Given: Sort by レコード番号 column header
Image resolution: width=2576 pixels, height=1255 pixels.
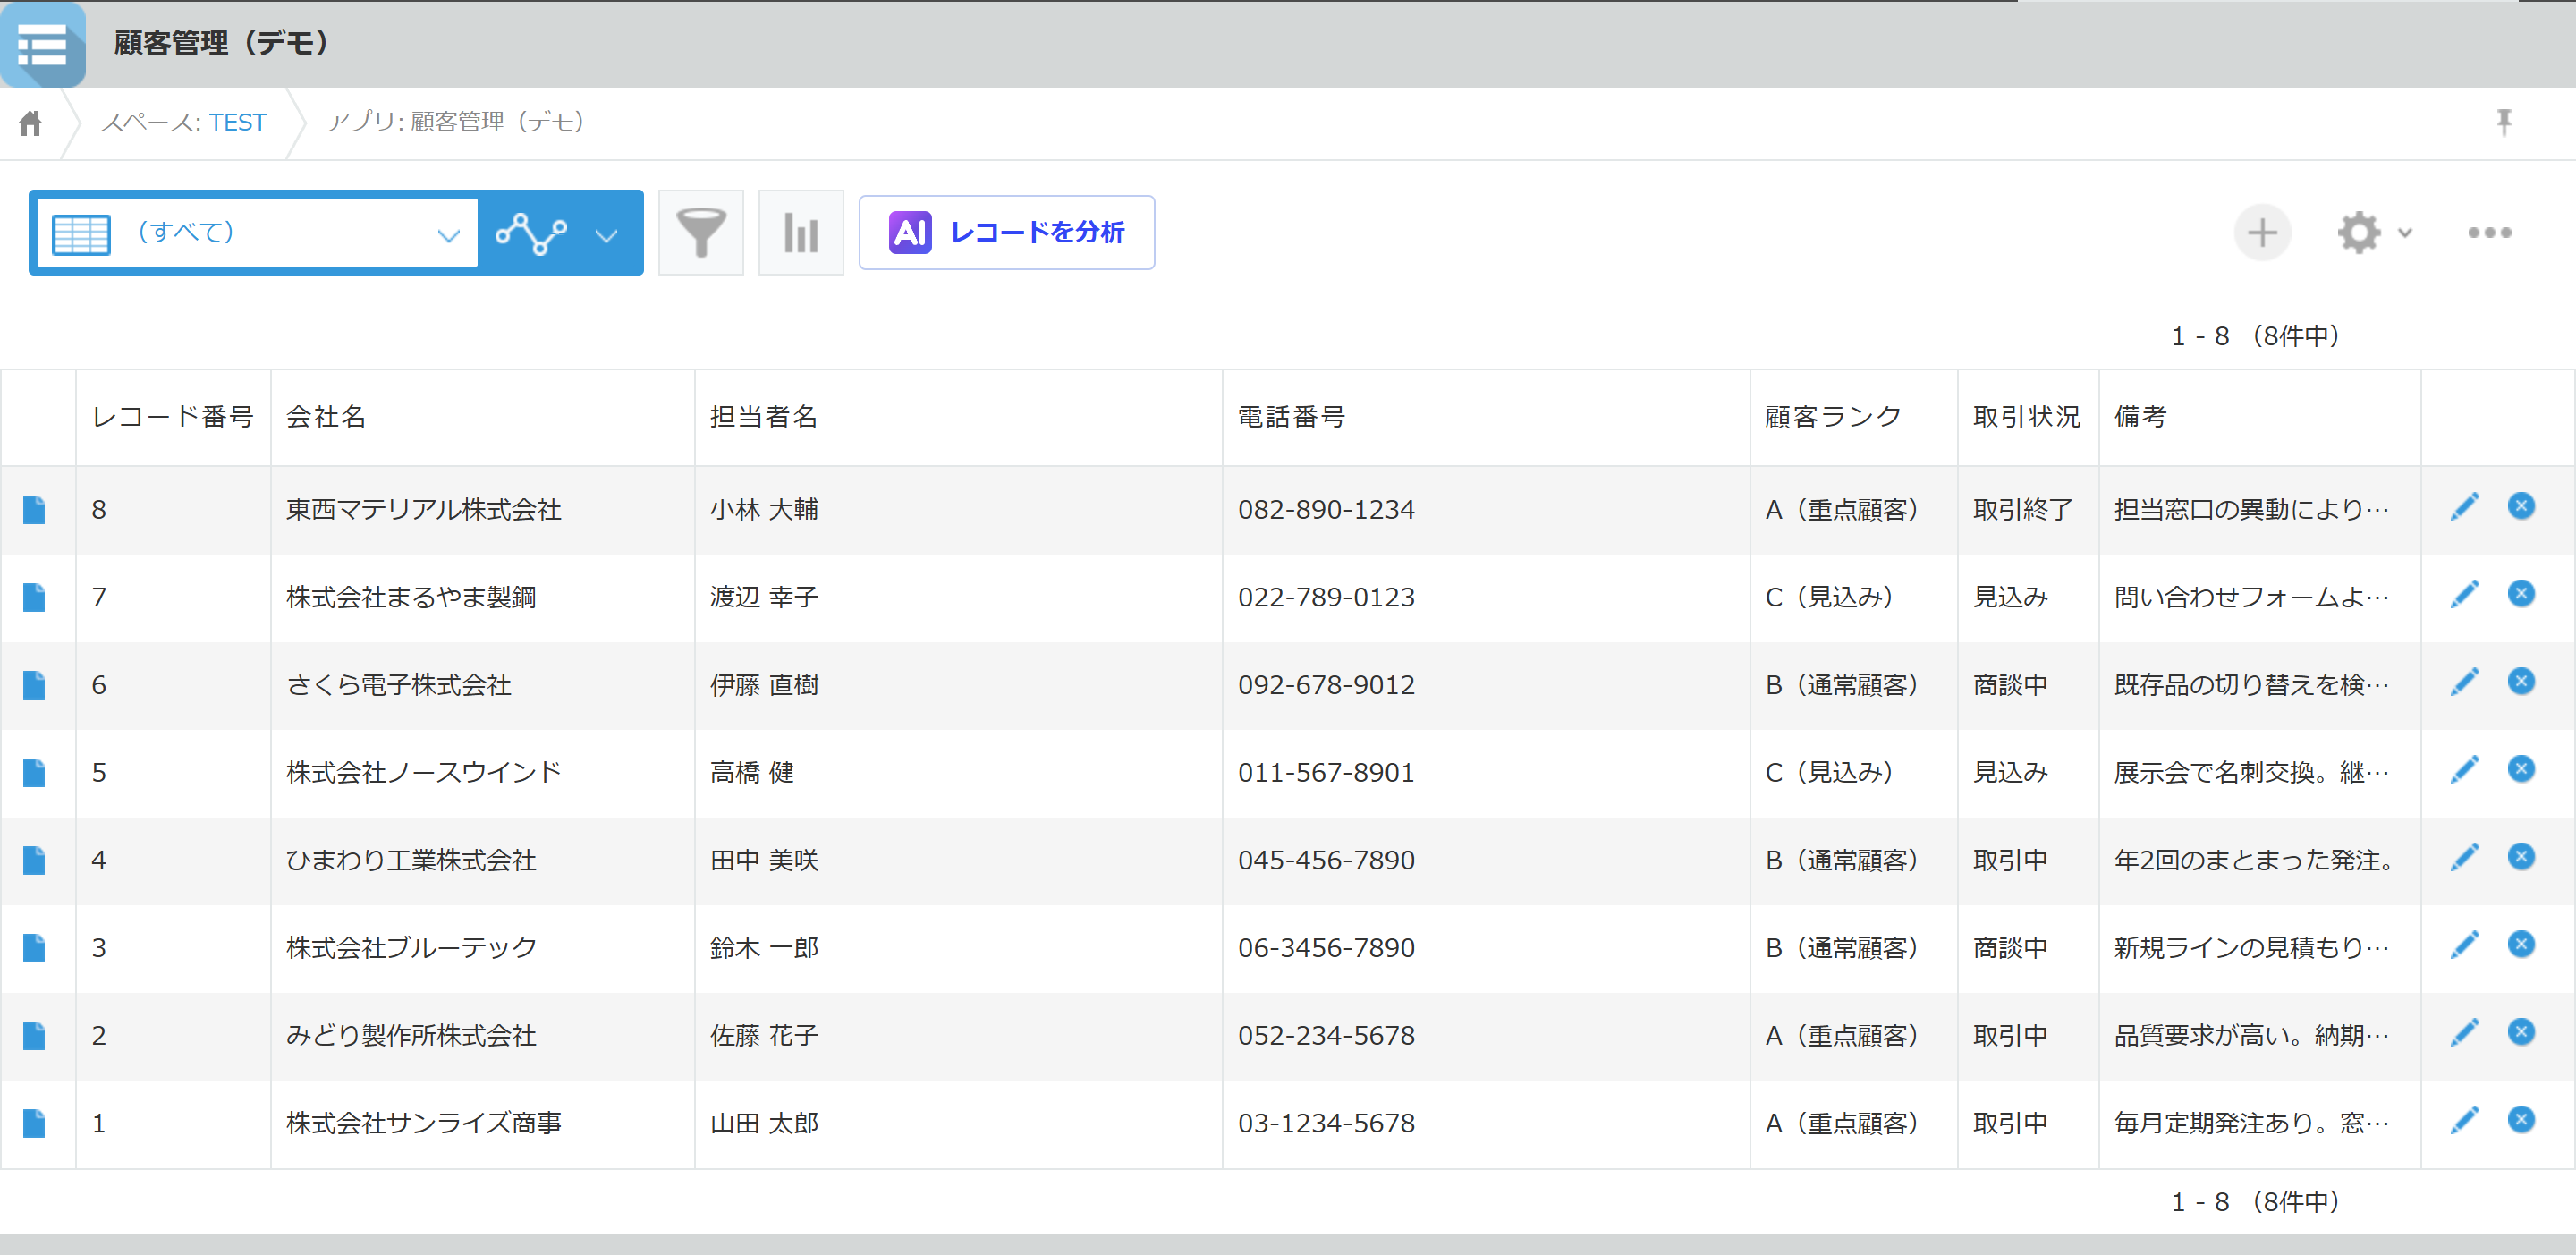Looking at the screenshot, I should [173, 417].
